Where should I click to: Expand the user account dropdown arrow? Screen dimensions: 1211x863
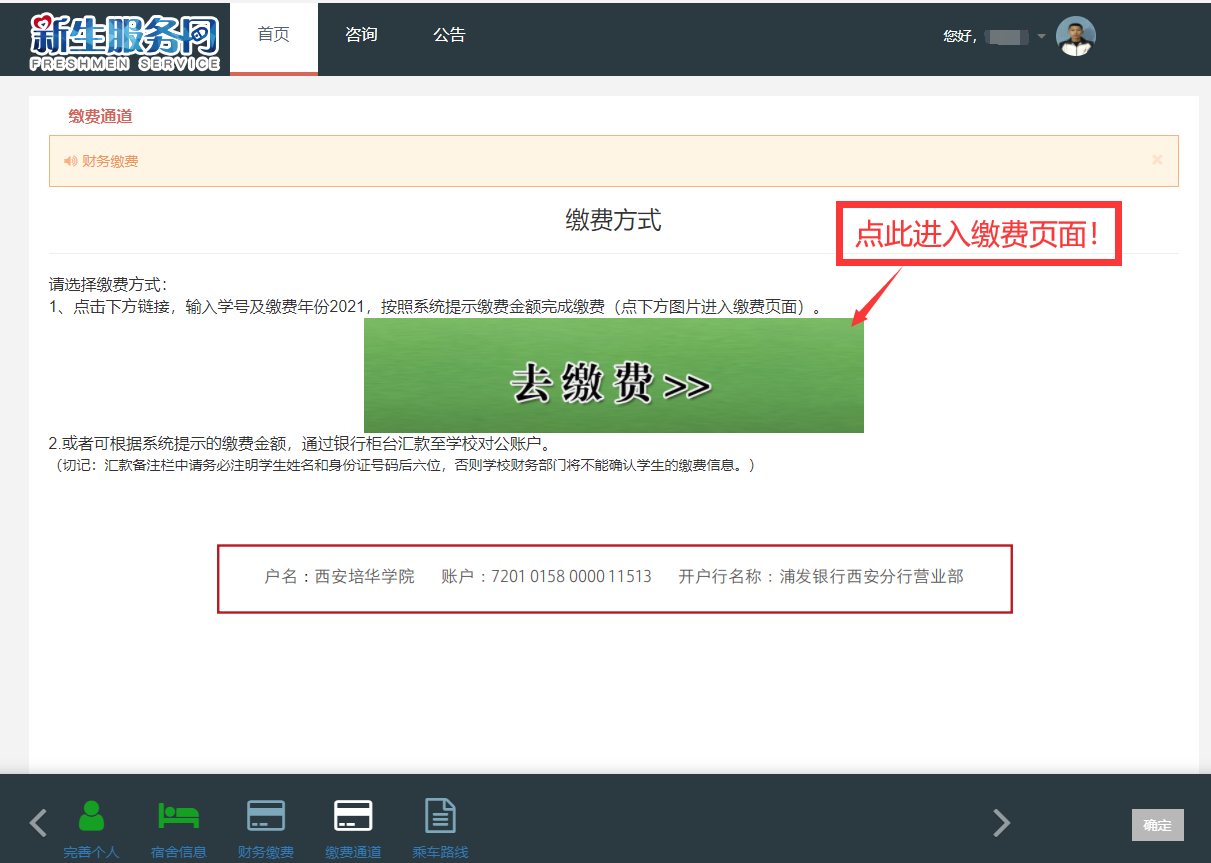click(1041, 37)
